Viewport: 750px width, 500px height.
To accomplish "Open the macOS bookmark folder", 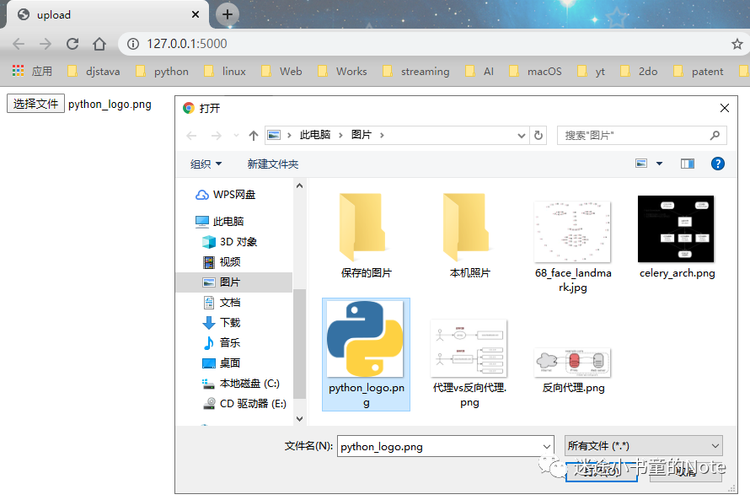I will point(536,71).
